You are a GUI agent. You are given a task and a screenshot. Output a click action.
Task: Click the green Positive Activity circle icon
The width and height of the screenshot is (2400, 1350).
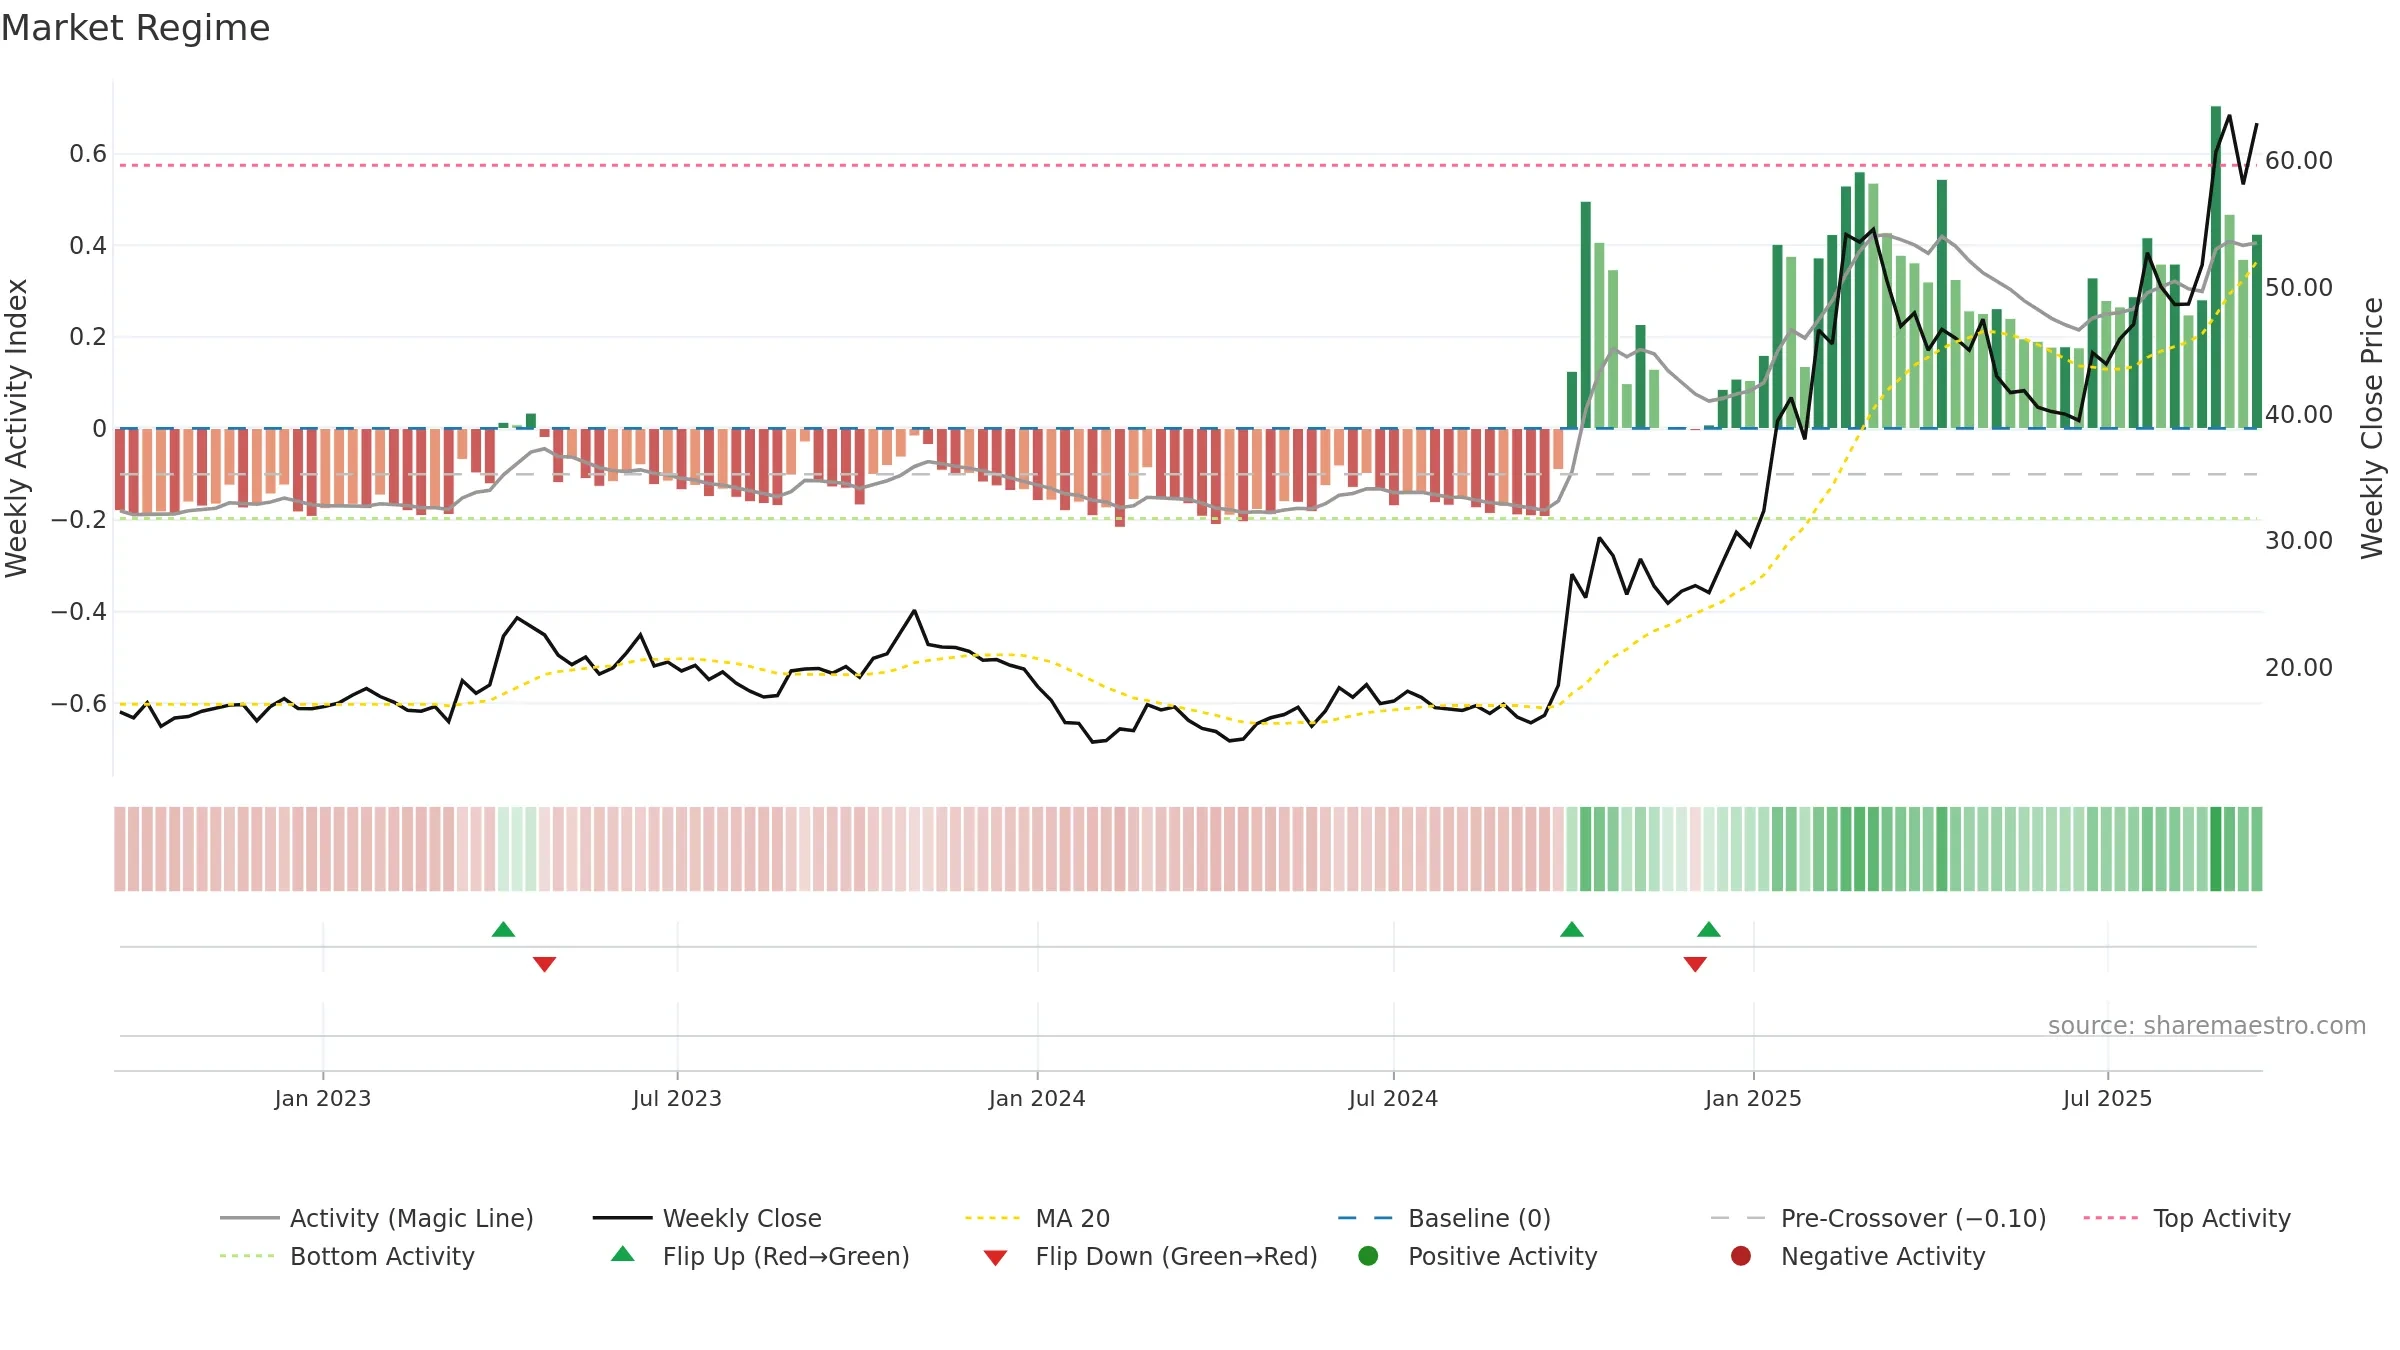pos(1369,1256)
